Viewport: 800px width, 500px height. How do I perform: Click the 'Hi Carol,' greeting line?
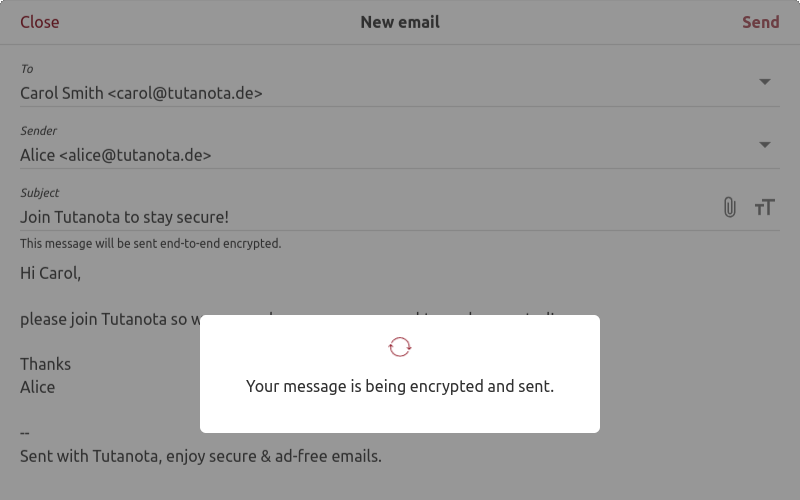click(50, 272)
